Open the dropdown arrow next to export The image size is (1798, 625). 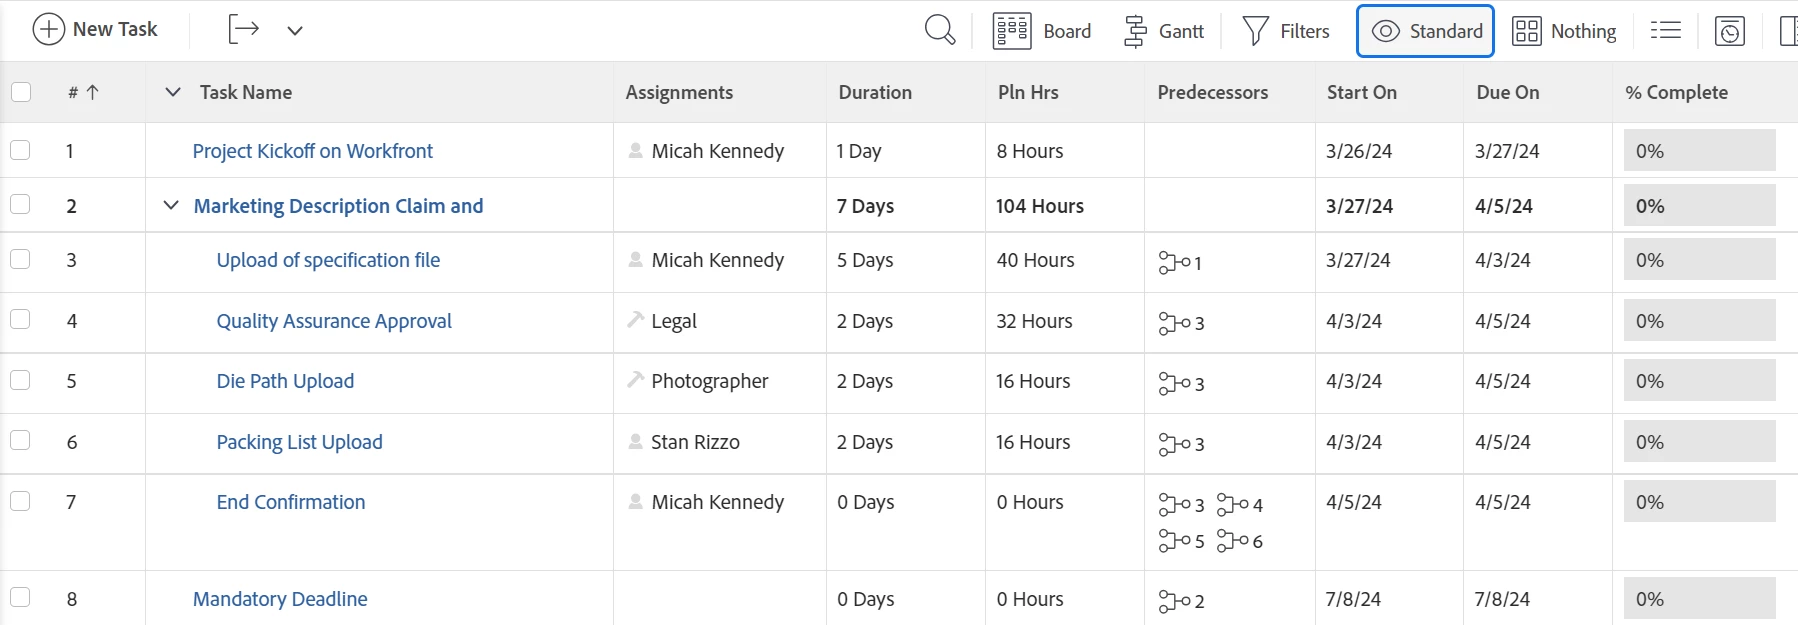coord(294,30)
